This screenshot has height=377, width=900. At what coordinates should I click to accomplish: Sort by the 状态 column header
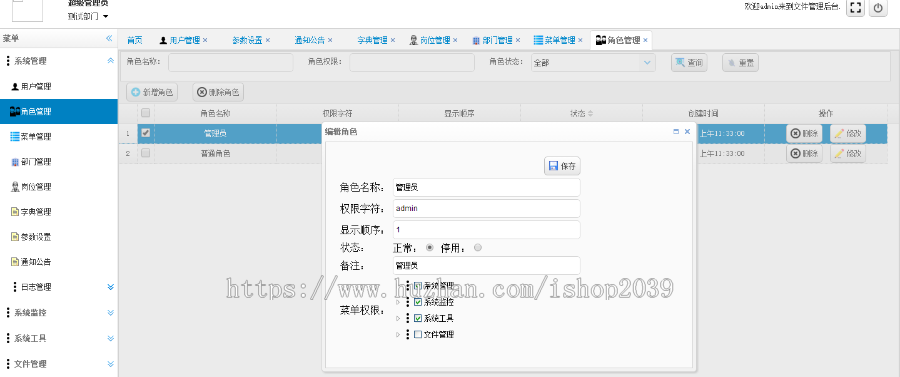point(581,114)
